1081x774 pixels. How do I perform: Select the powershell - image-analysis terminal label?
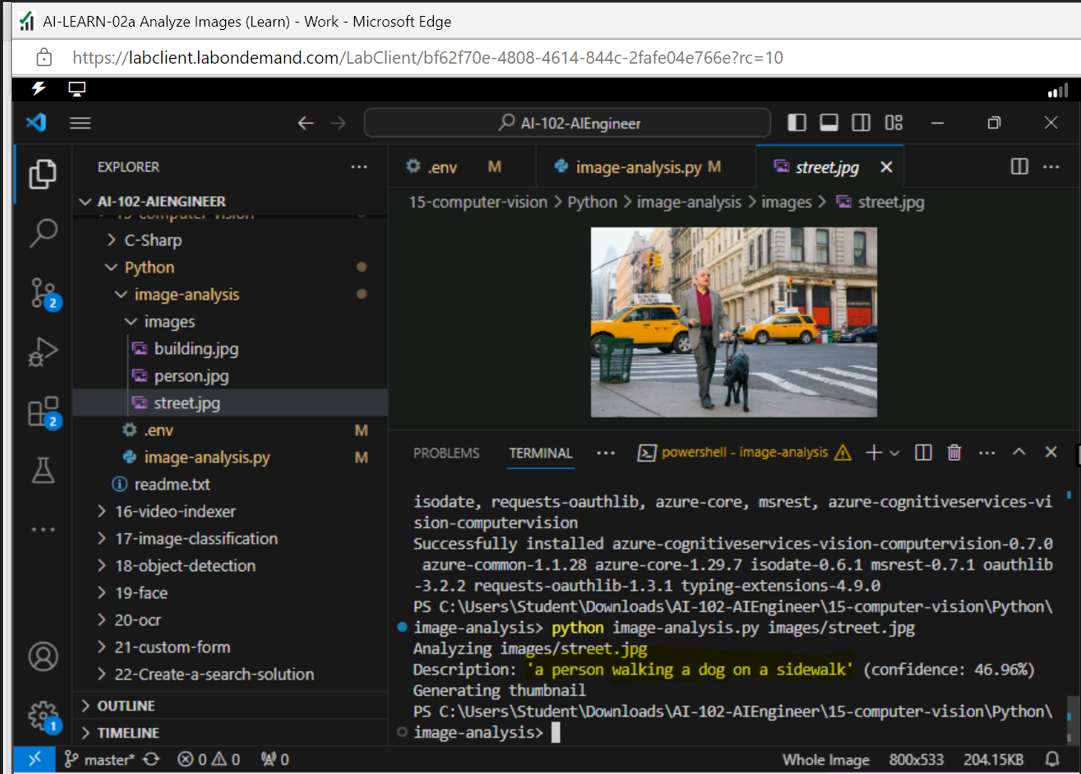pyautogui.click(x=744, y=452)
